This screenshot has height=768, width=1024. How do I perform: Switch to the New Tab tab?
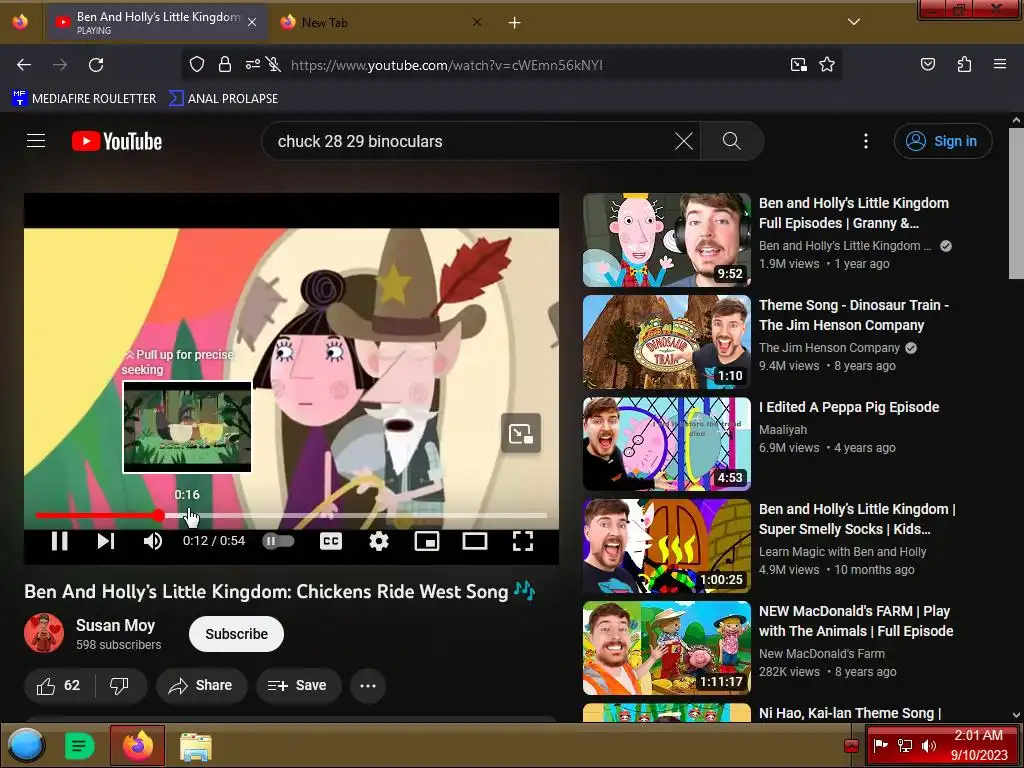pos(382,23)
